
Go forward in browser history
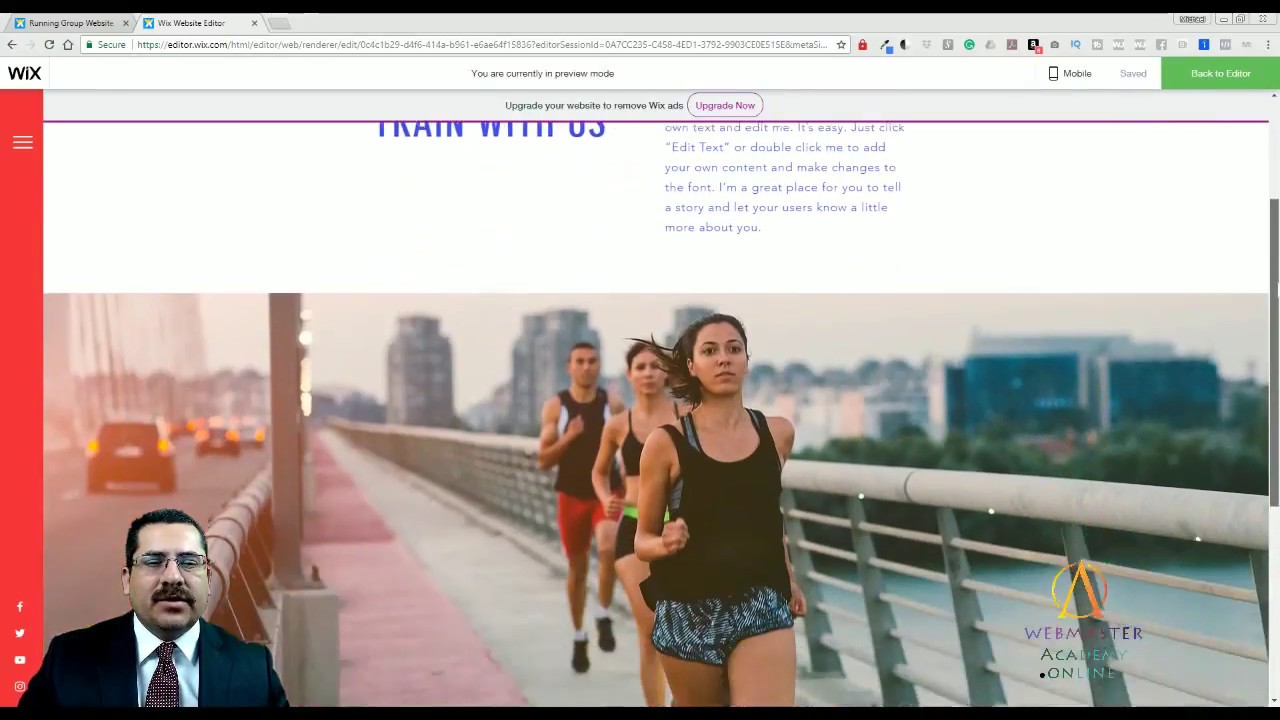click(x=30, y=45)
